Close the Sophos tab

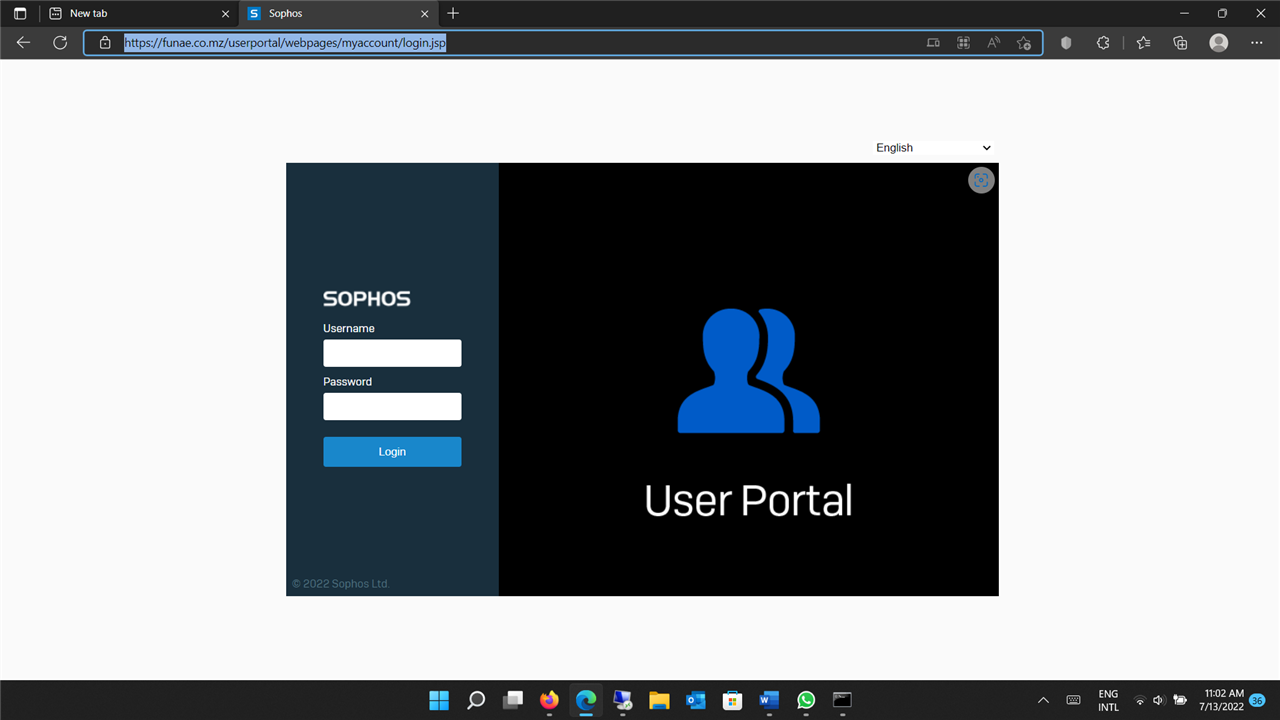pos(425,14)
